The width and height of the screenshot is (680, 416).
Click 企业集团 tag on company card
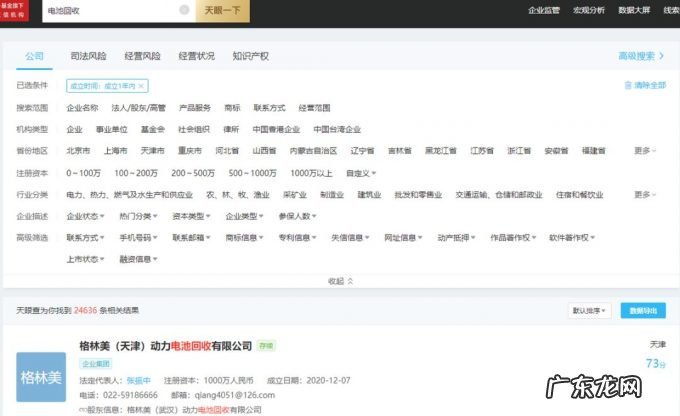[x=96, y=364]
